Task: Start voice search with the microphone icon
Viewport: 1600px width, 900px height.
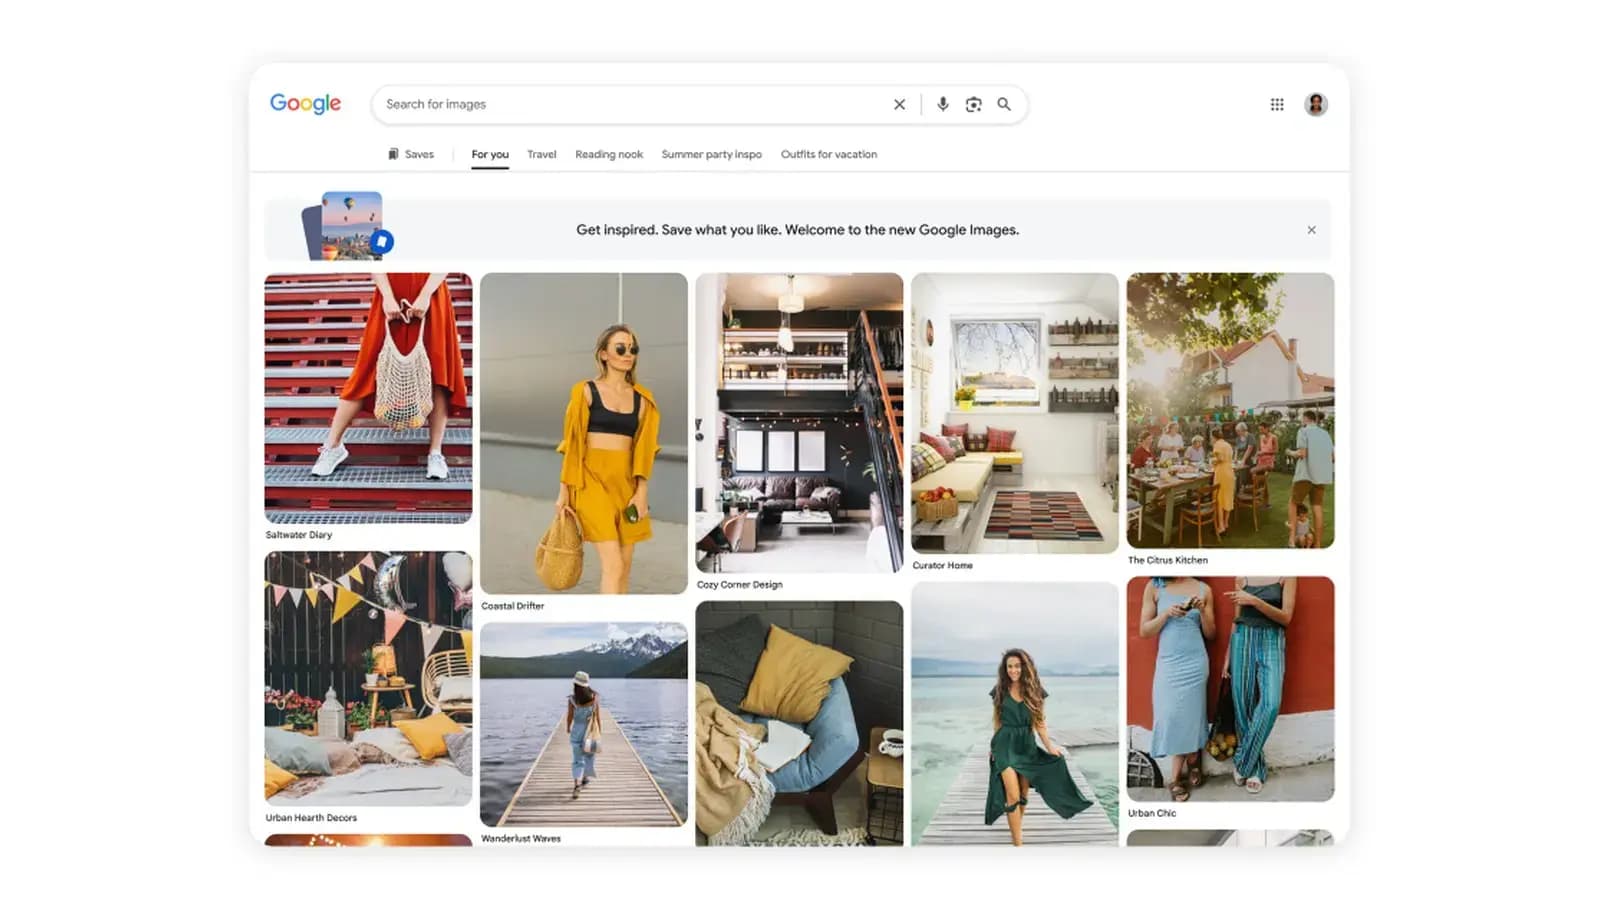Action: point(942,104)
